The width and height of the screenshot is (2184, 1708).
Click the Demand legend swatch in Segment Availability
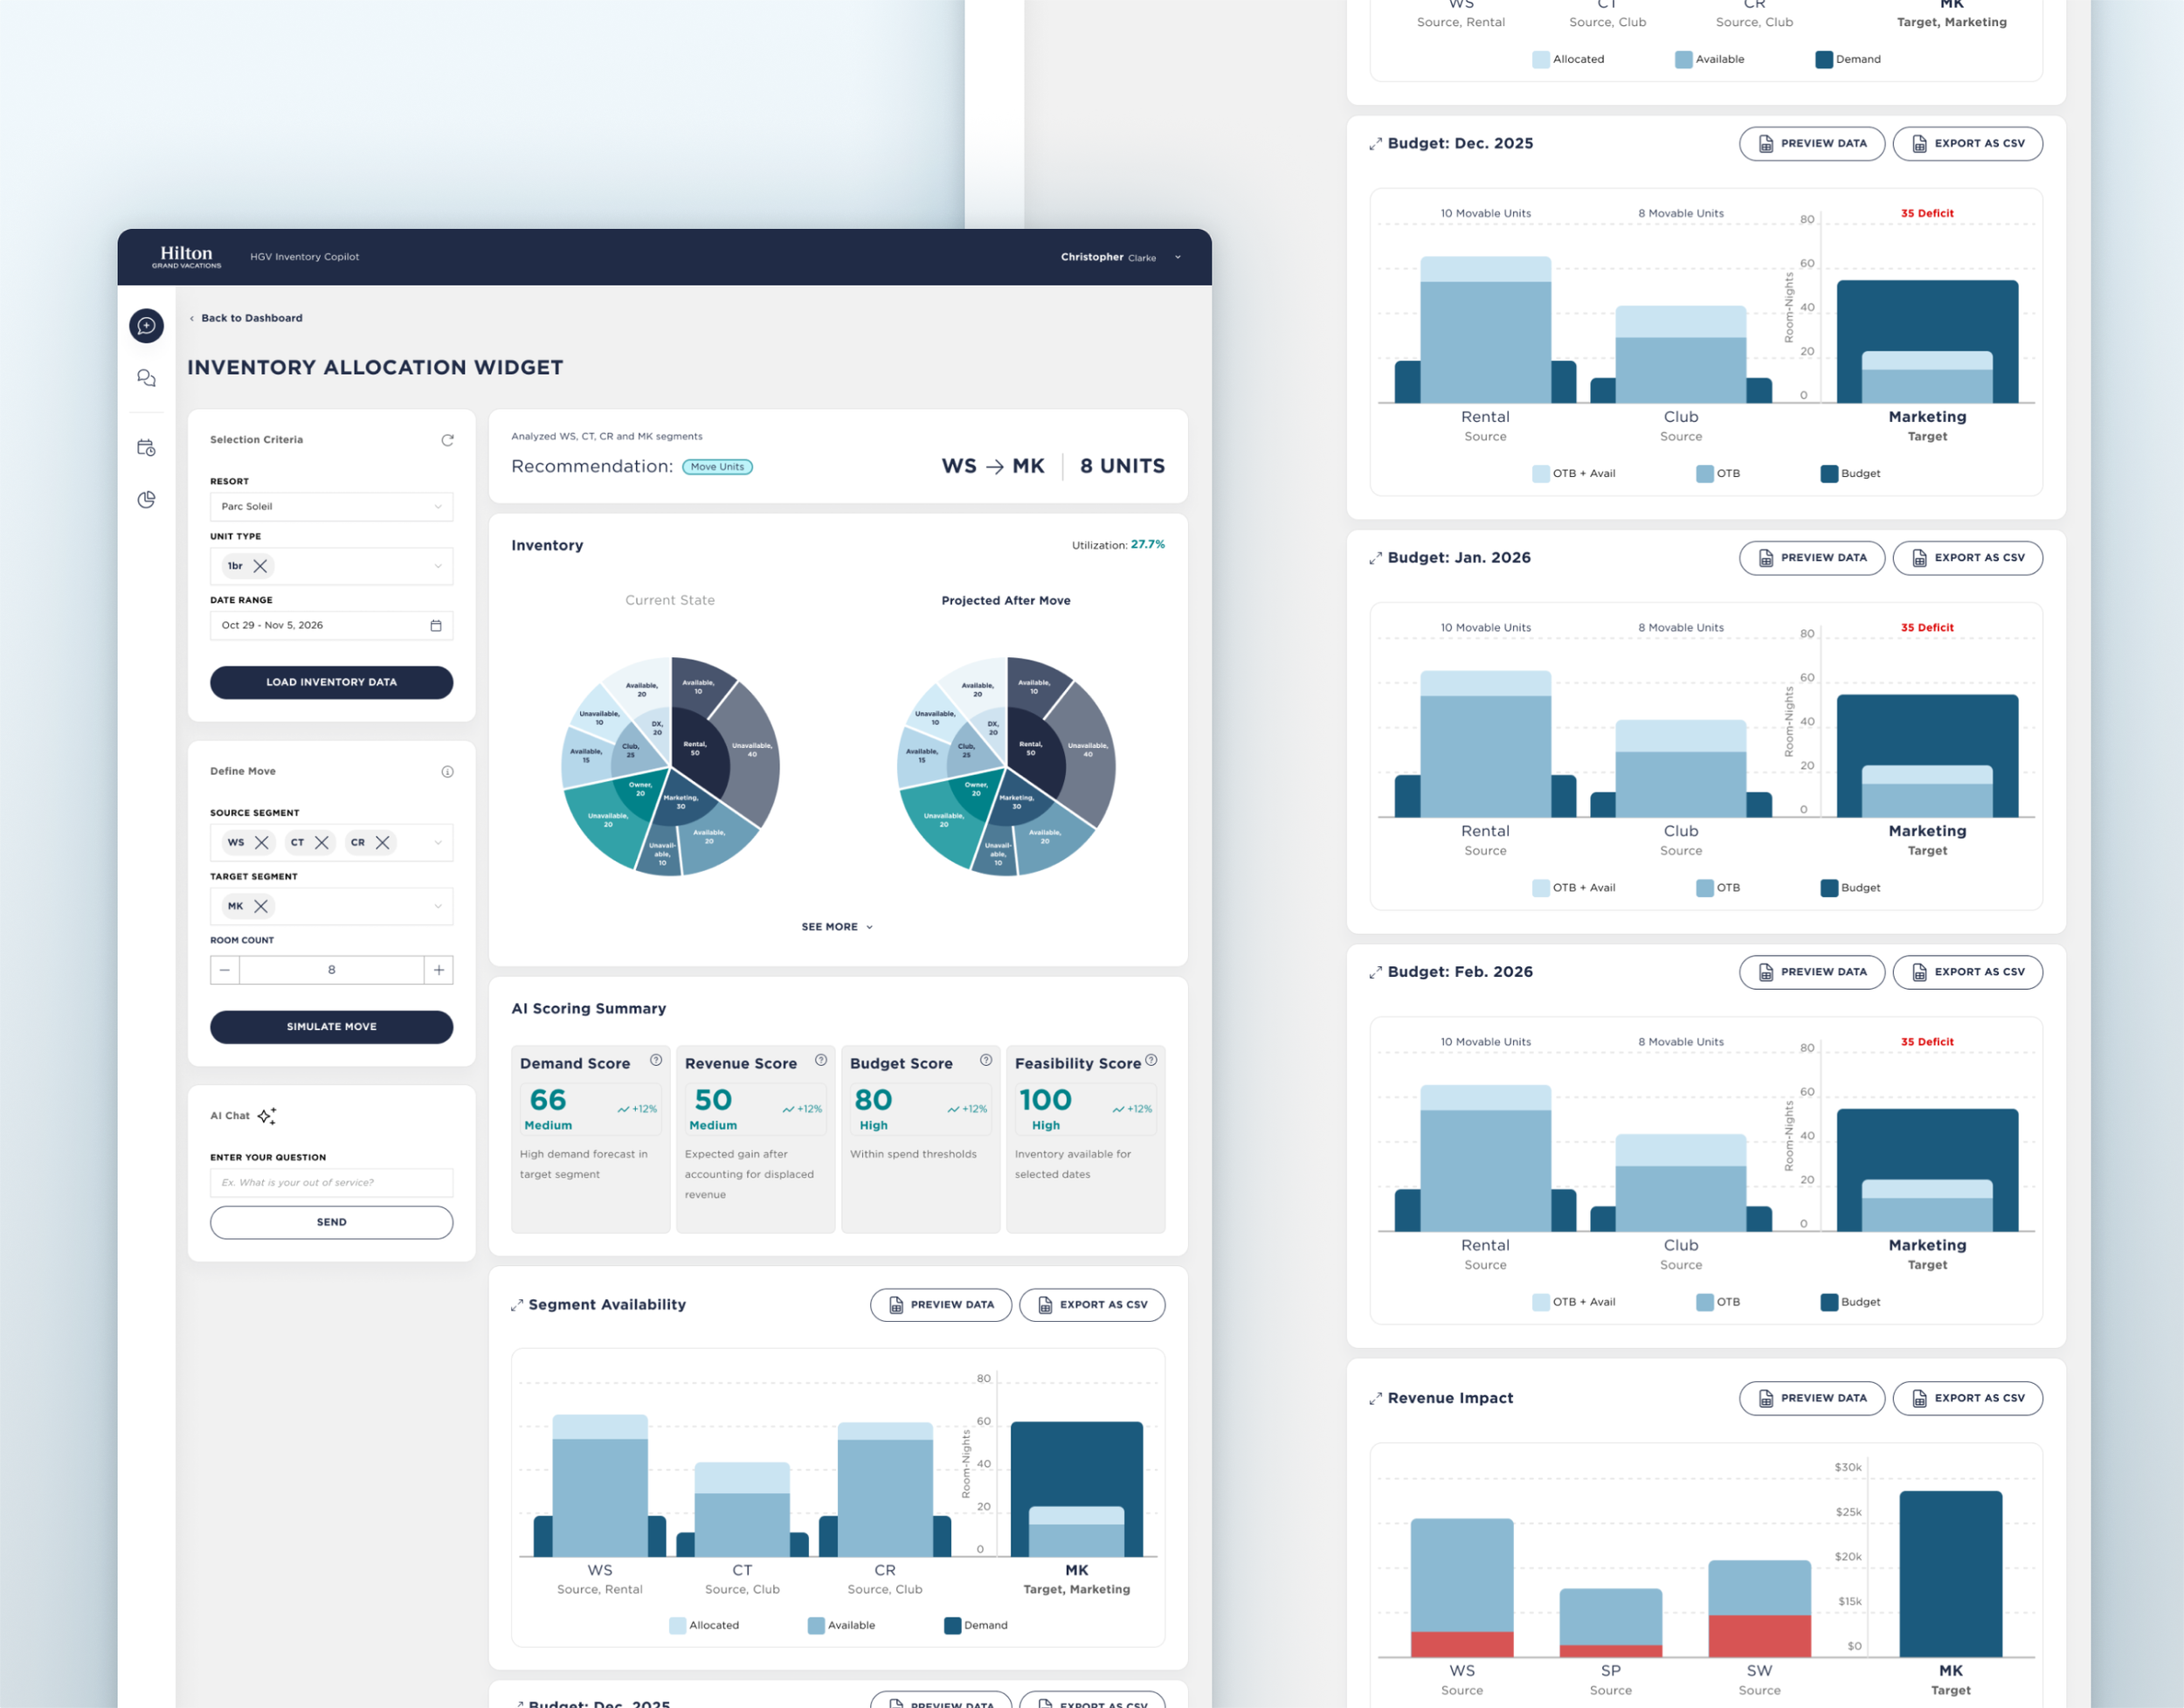pyautogui.click(x=952, y=1625)
